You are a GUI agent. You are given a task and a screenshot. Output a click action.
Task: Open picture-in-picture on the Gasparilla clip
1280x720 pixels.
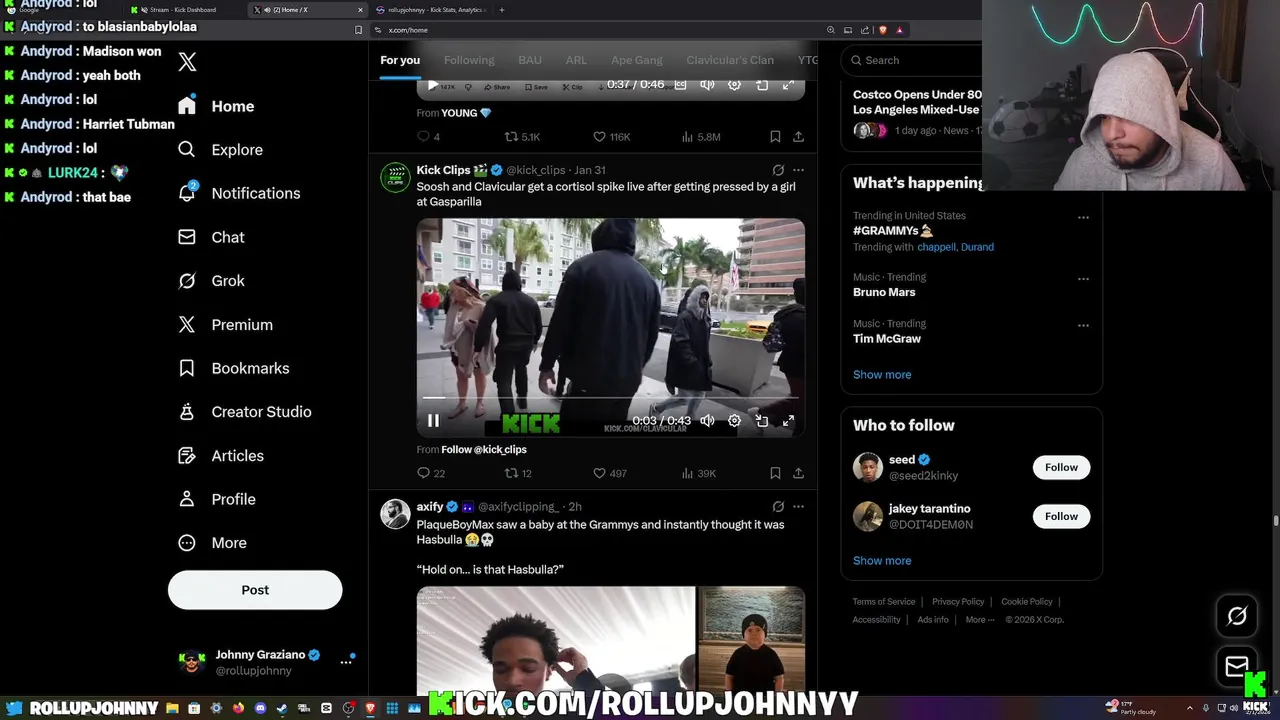point(762,421)
